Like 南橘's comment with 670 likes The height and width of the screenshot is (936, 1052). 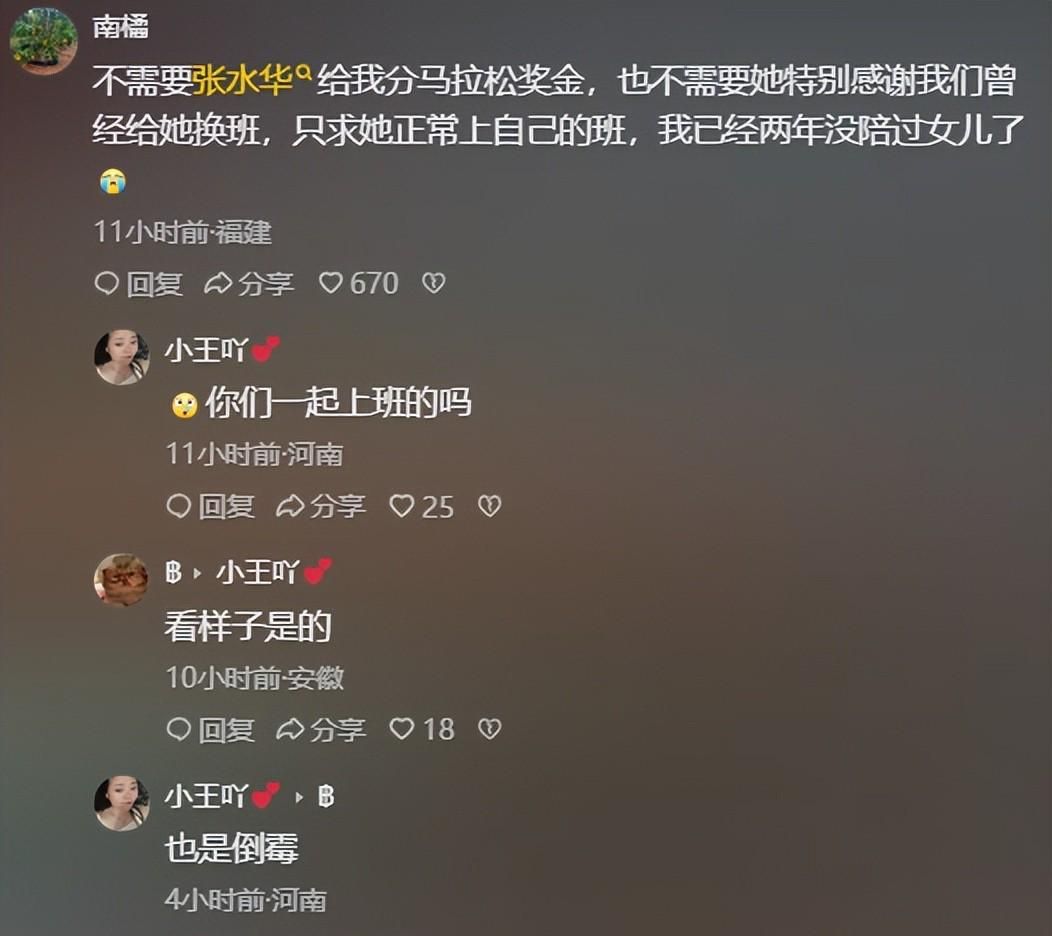(358, 284)
